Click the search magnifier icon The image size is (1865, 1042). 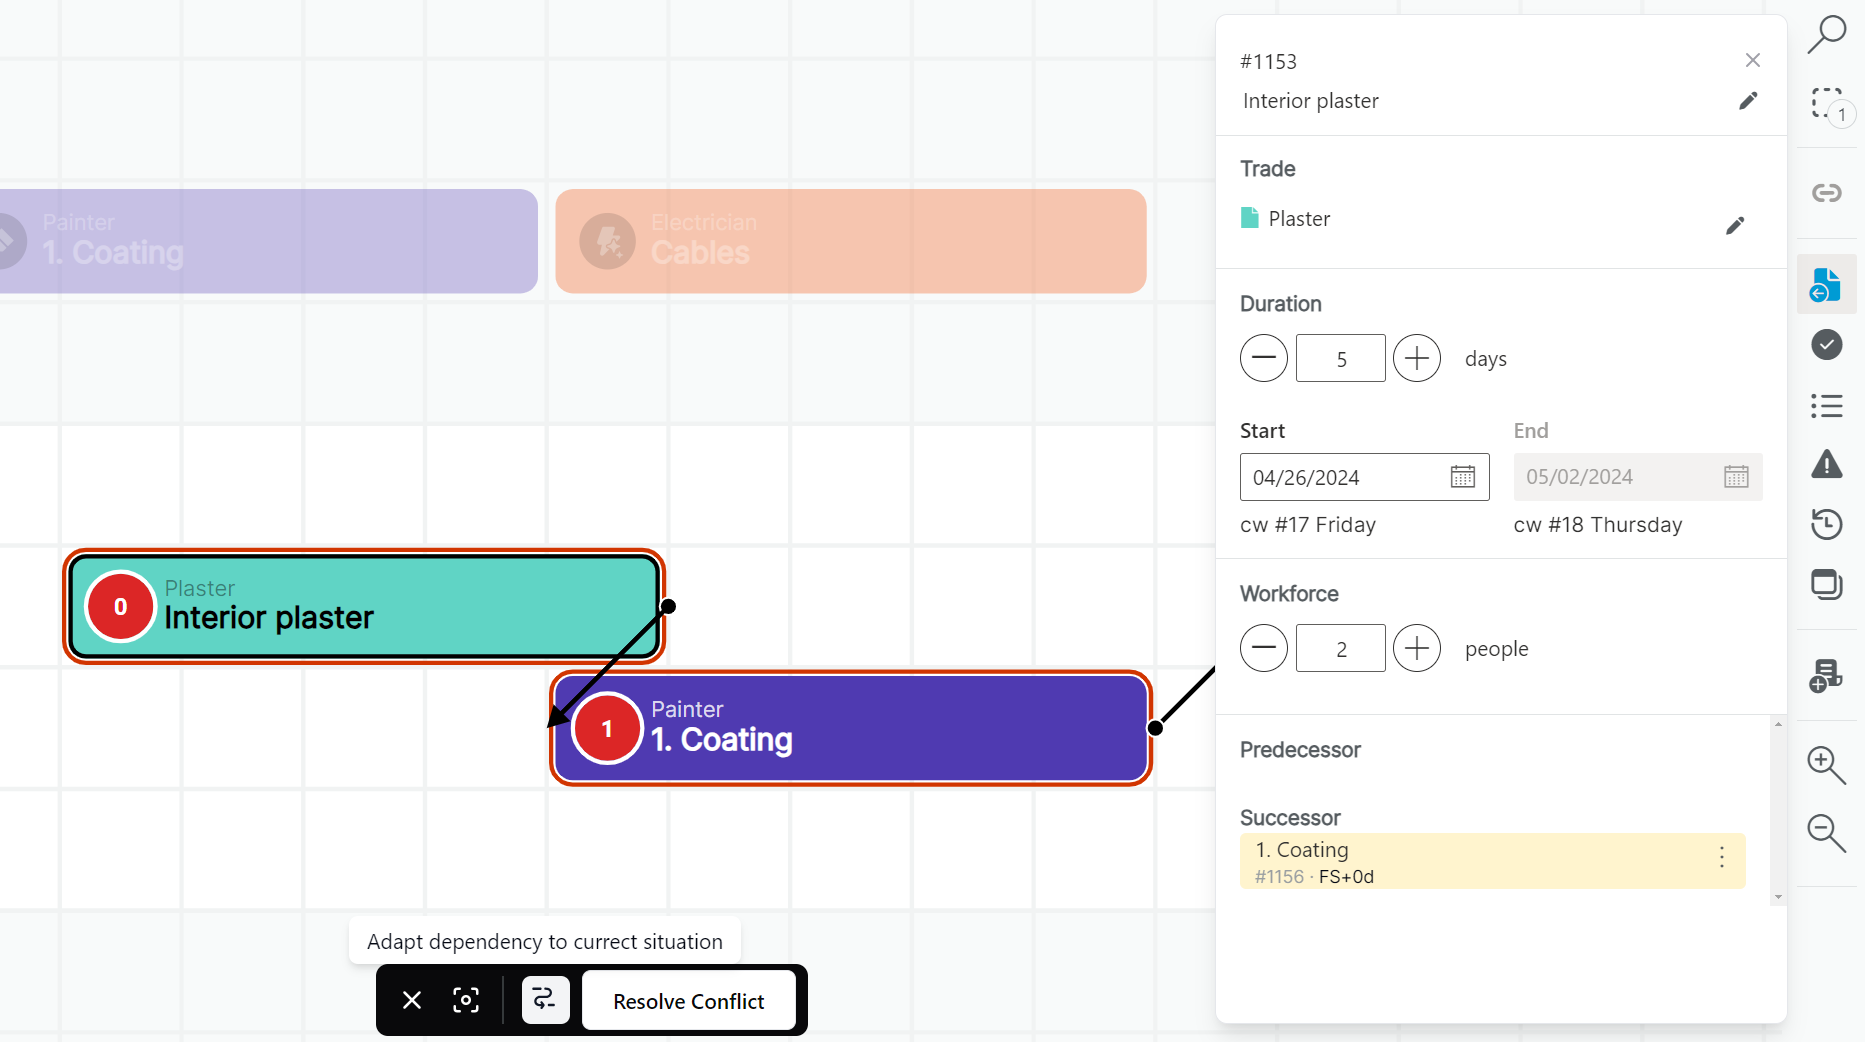[x=1826, y=34]
